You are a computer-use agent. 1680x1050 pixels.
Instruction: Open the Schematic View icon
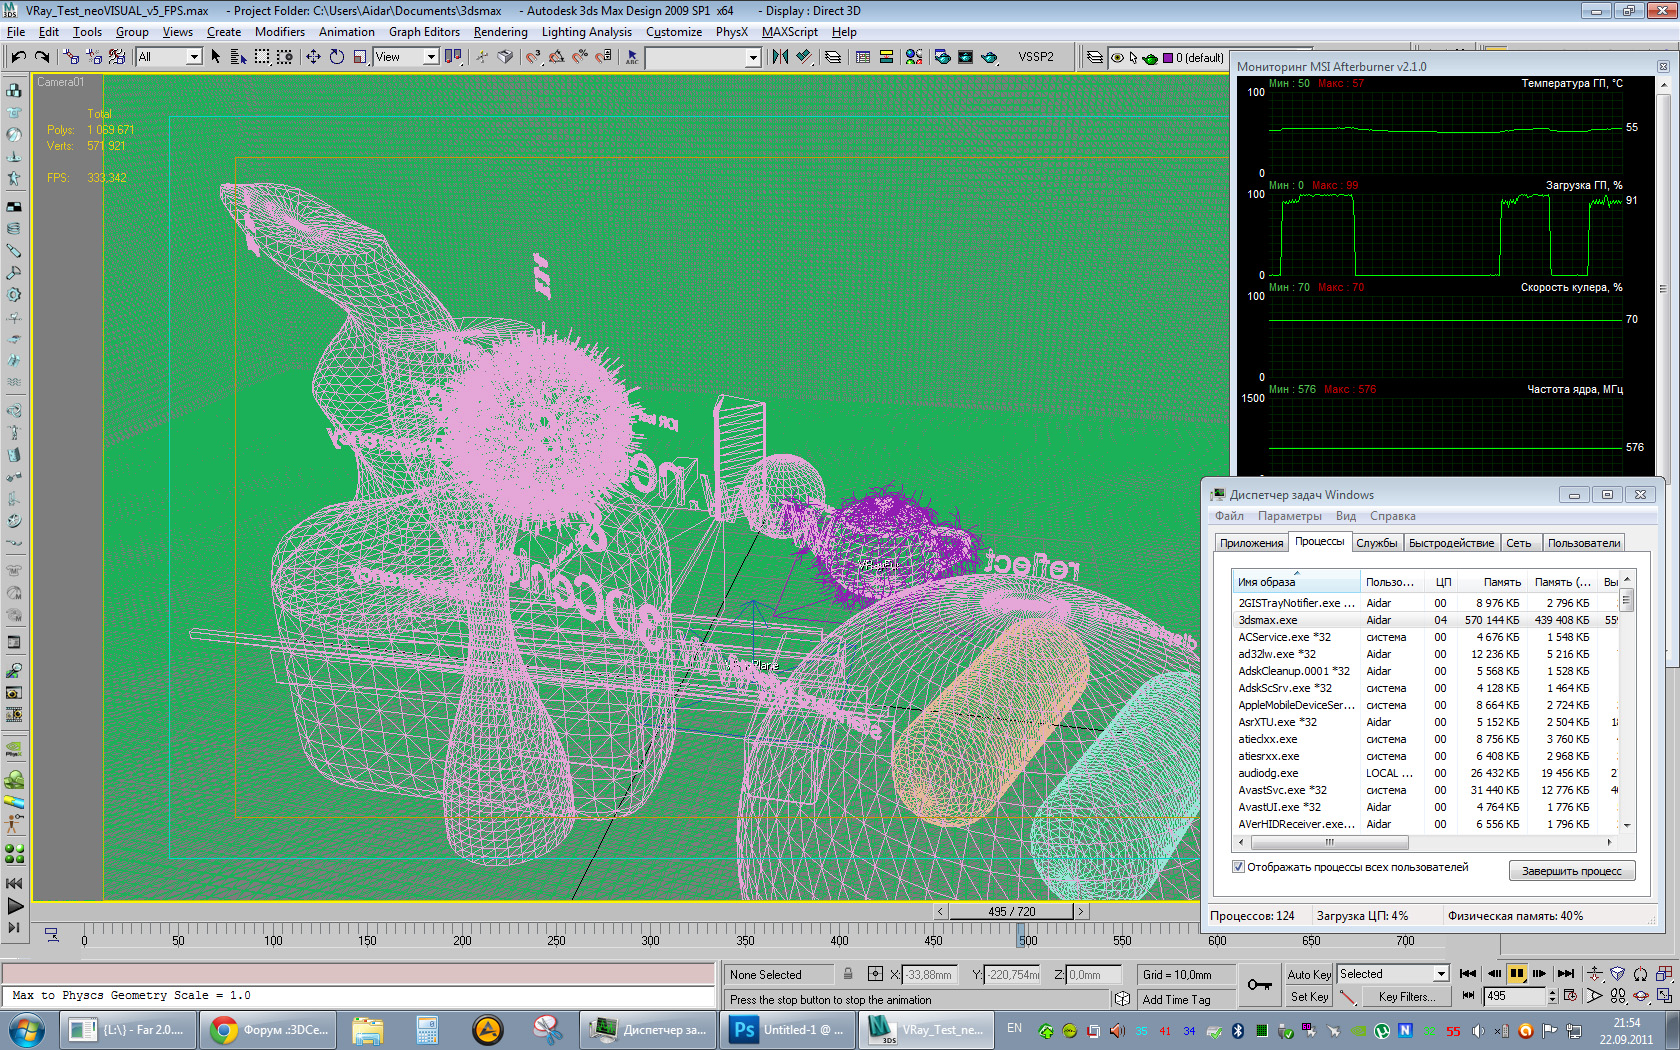click(x=886, y=57)
